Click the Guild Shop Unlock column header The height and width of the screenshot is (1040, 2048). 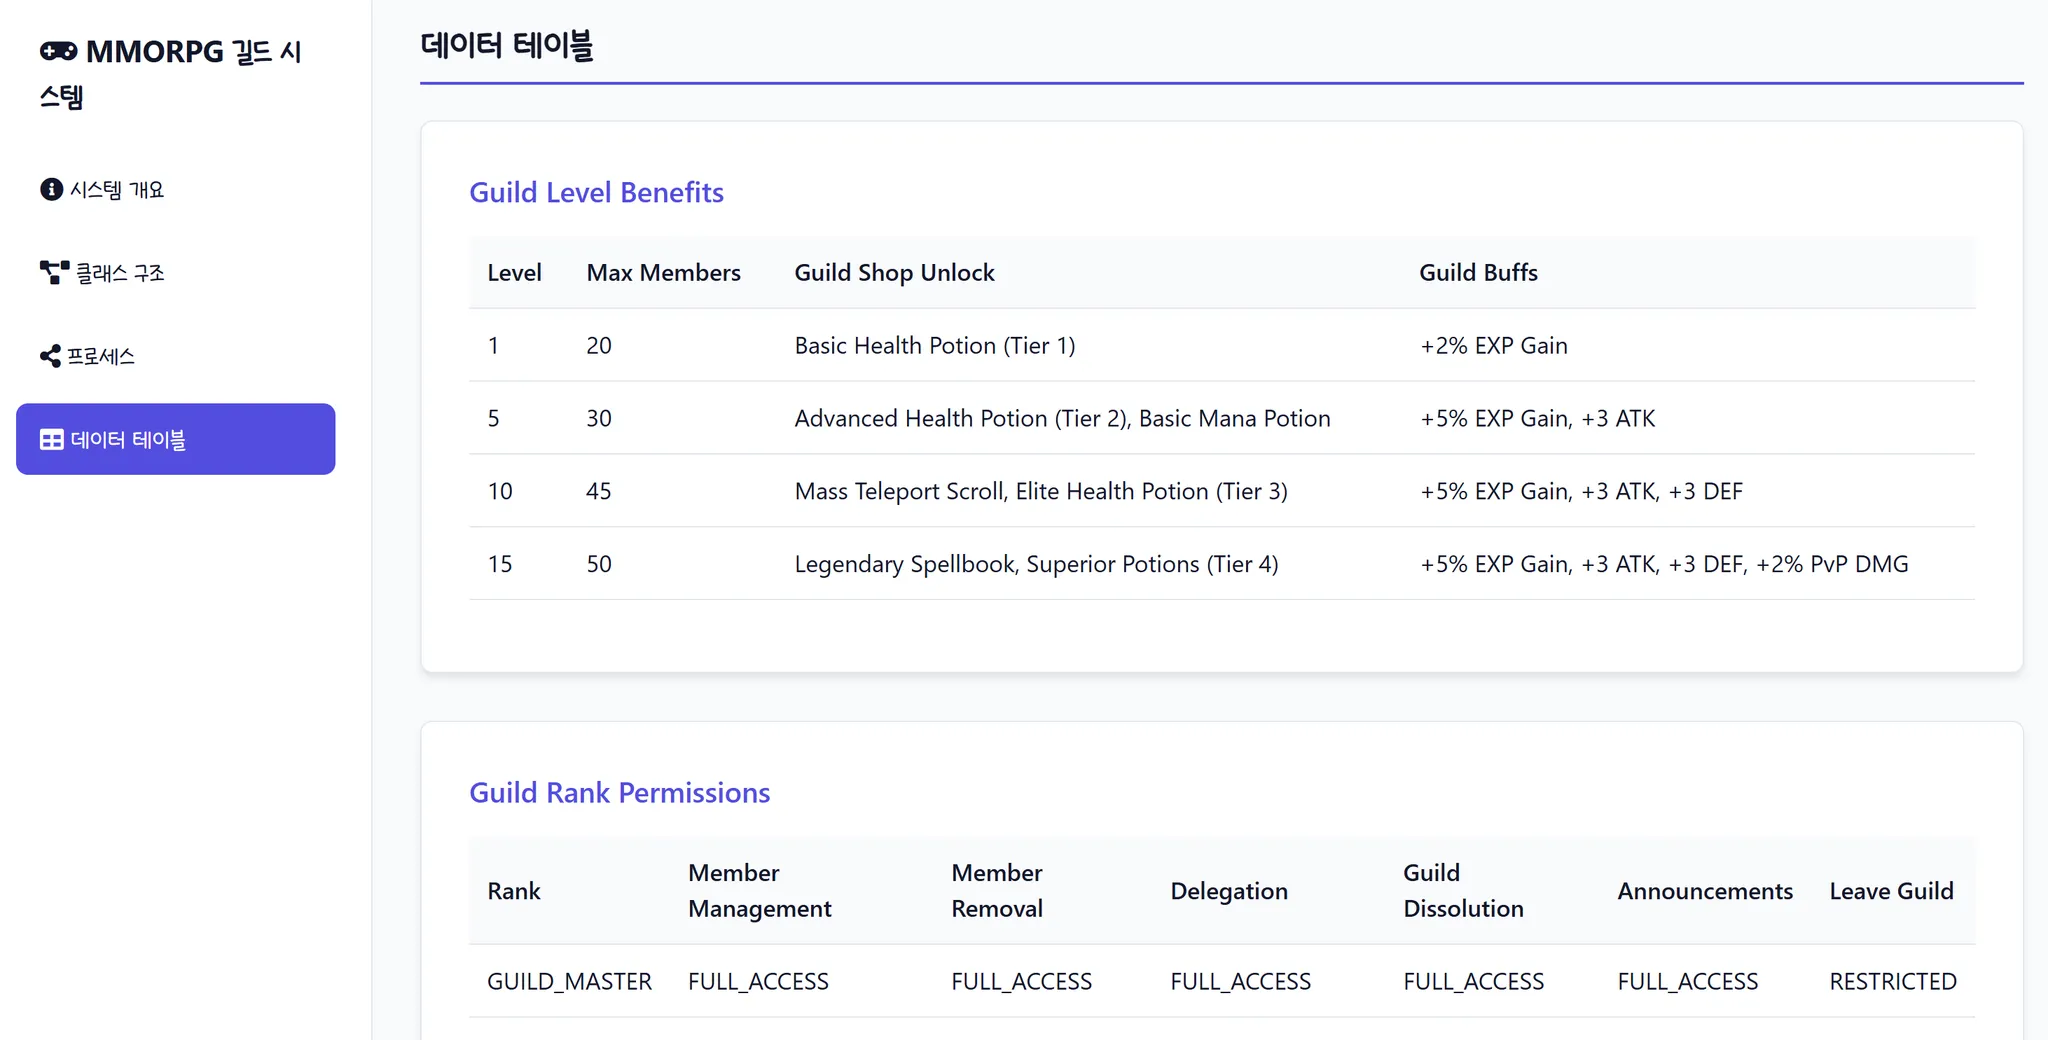pyautogui.click(x=894, y=272)
